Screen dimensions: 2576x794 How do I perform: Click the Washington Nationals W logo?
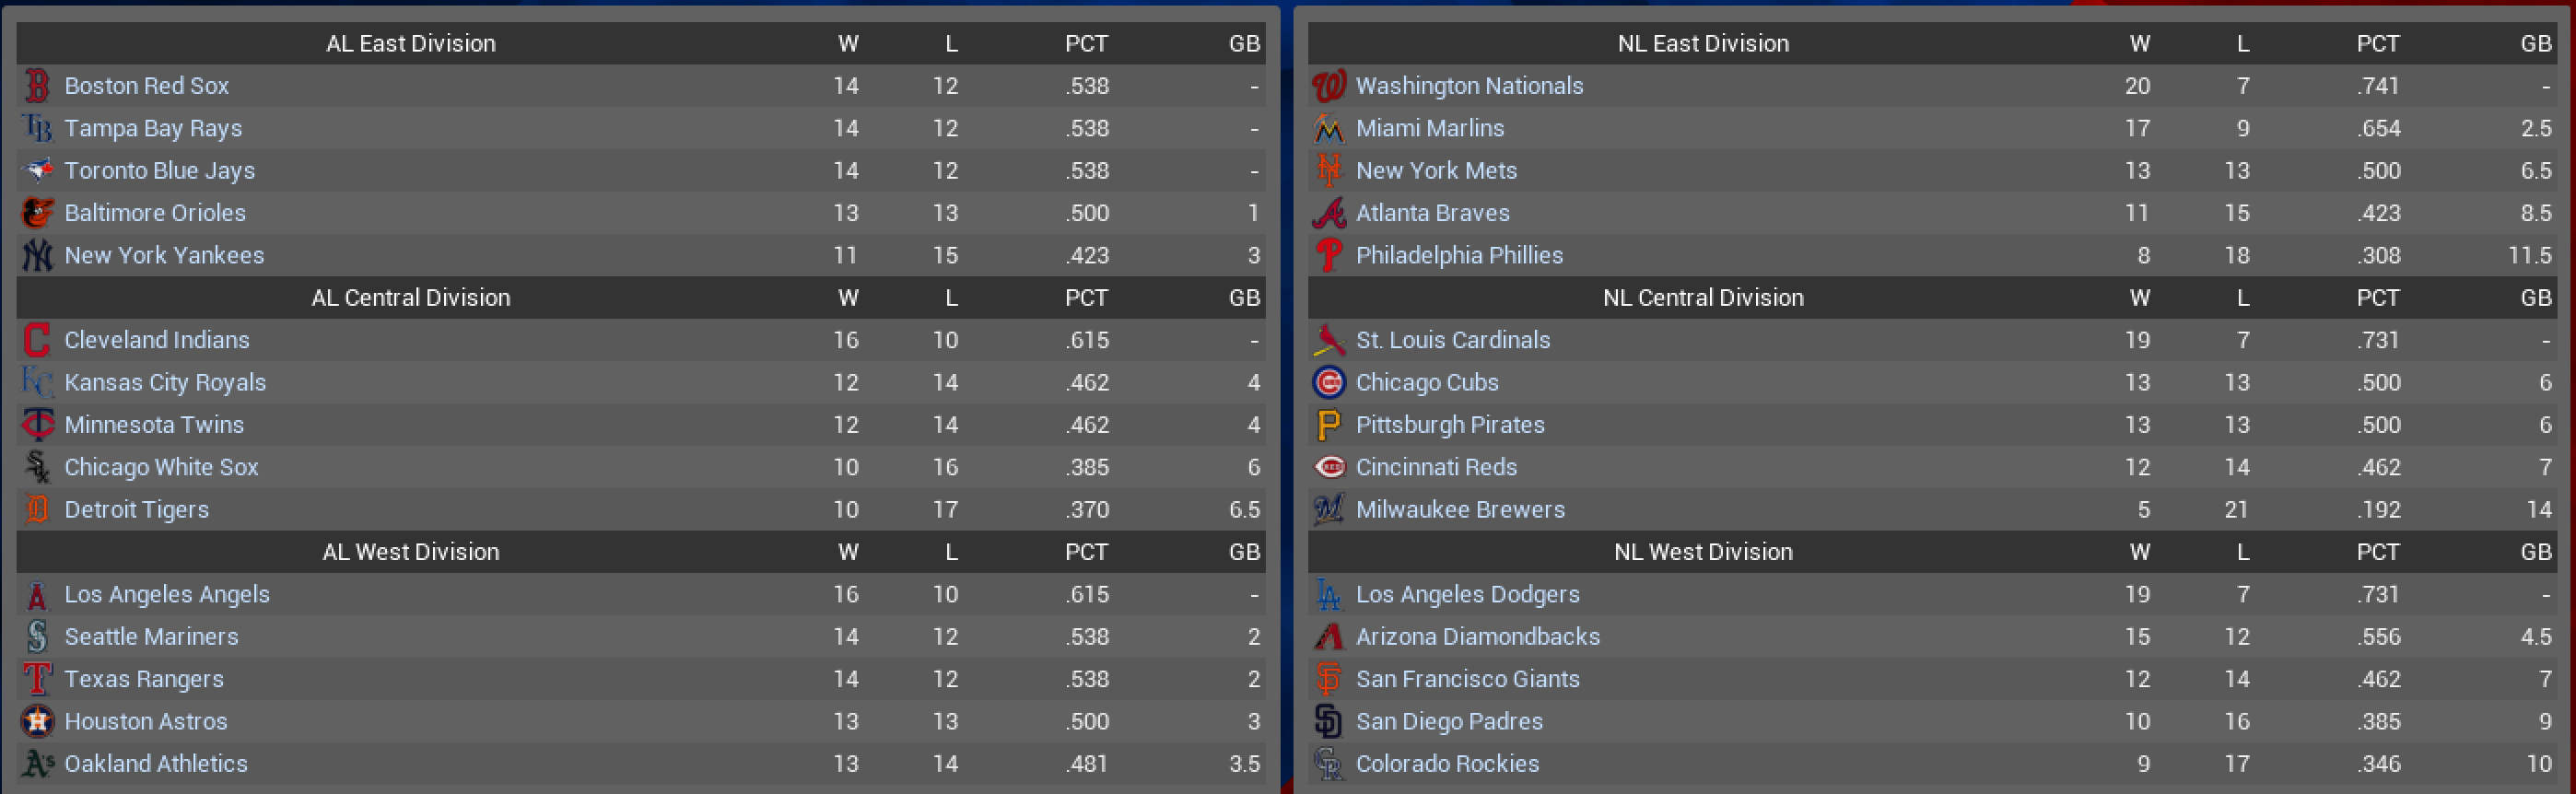coord(1328,86)
